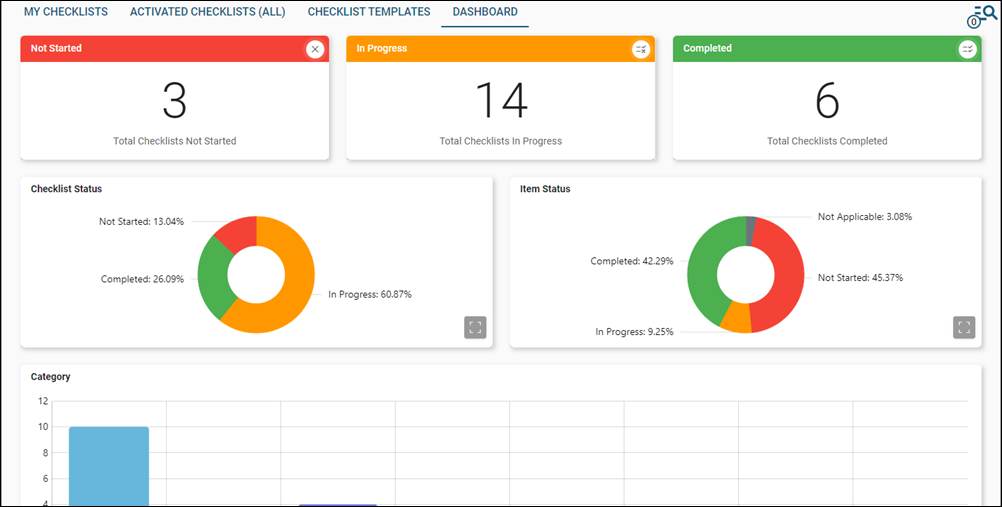
Task: Switch to the My Checklists tab
Action: pos(66,12)
